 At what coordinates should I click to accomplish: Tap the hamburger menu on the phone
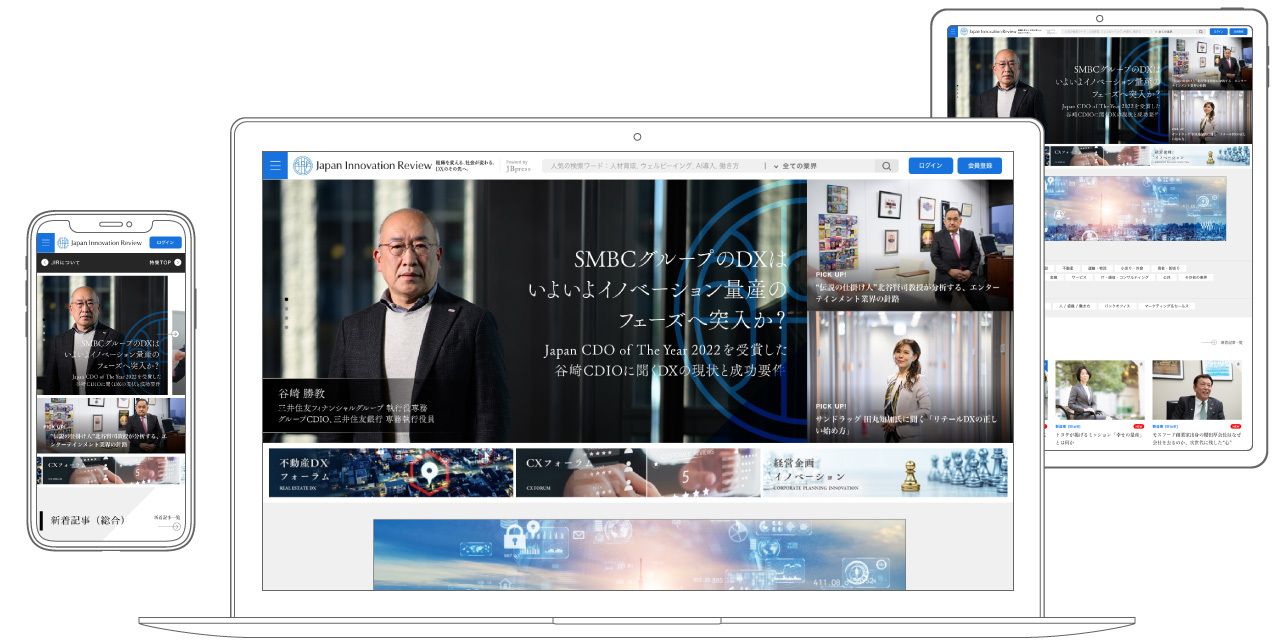[x=46, y=242]
